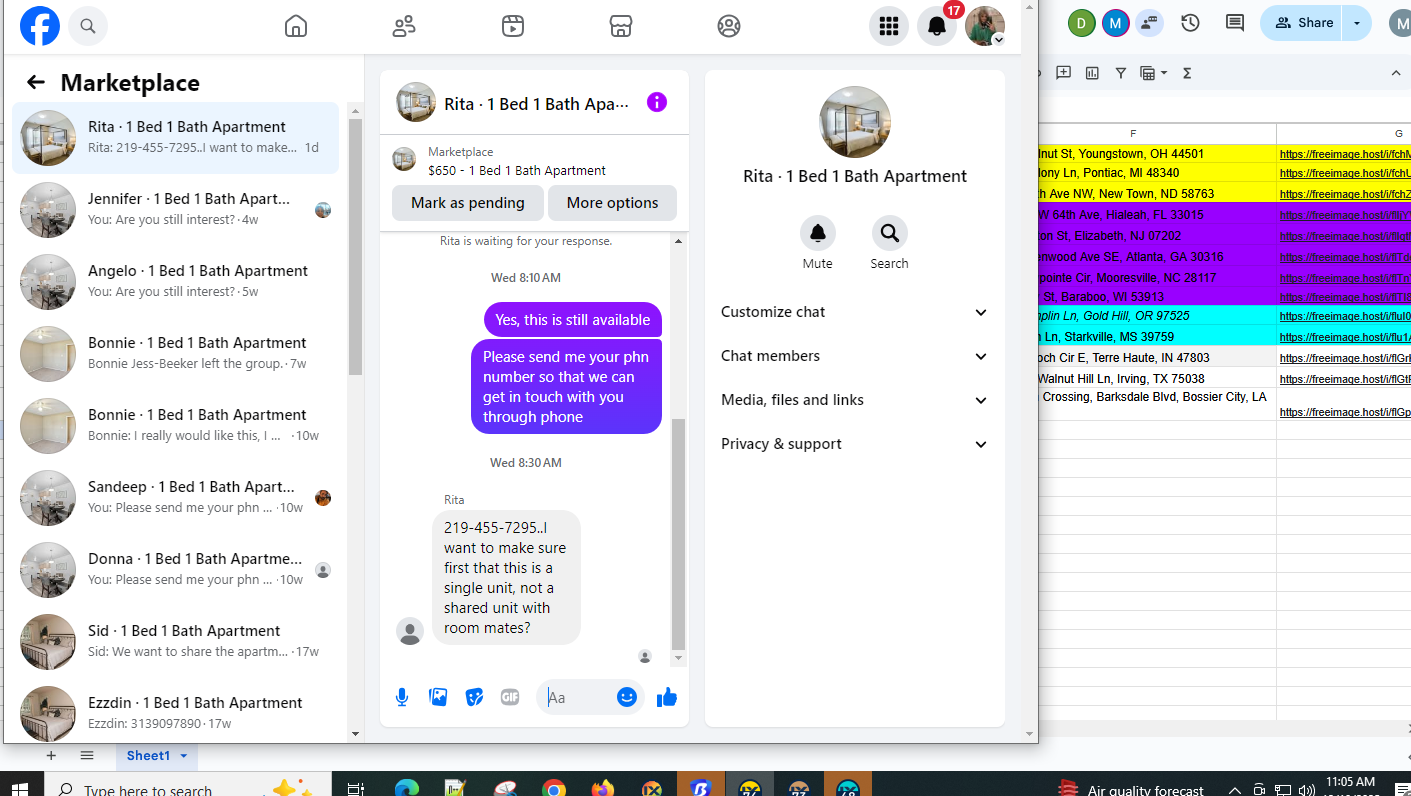
Task: Open Sid conversation in list
Action: (176, 642)
